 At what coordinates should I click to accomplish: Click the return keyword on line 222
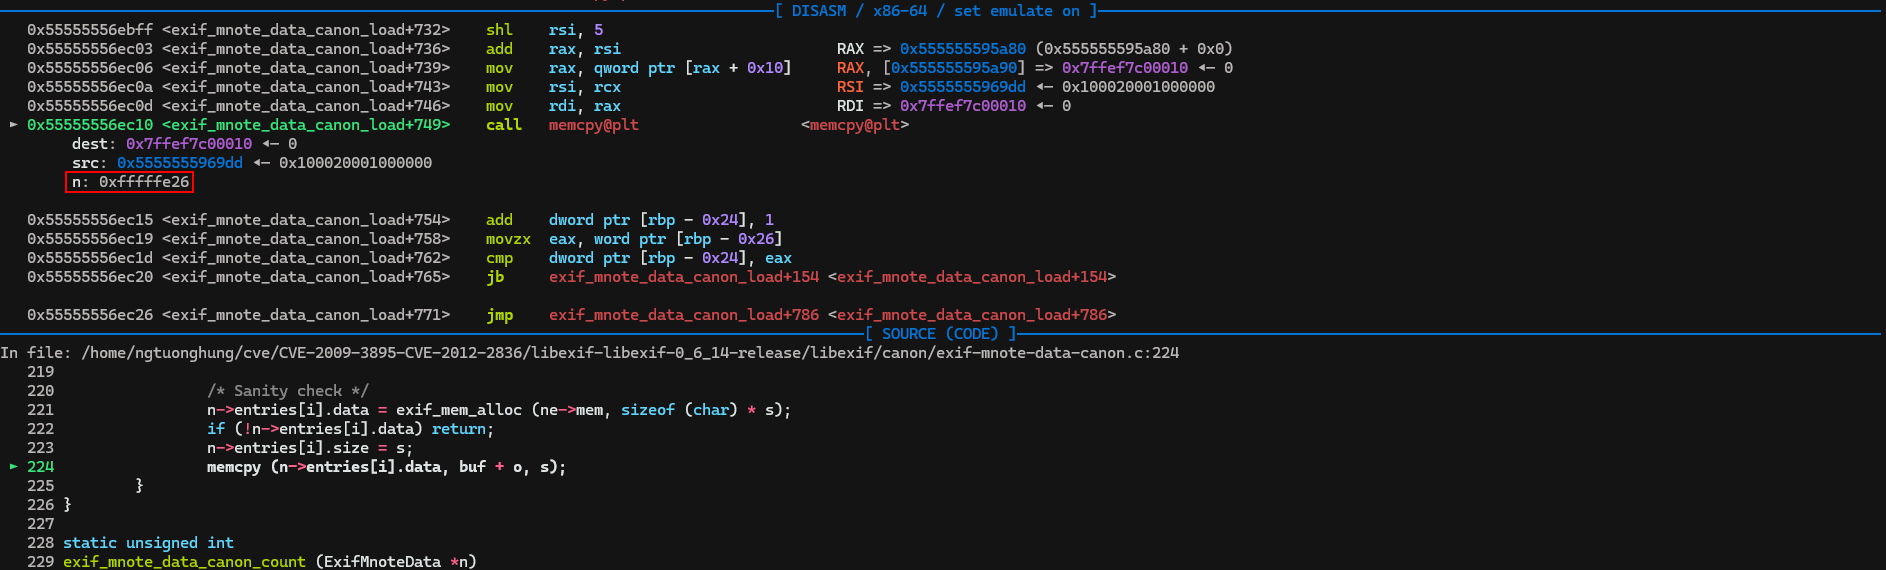tap(458, 429)
